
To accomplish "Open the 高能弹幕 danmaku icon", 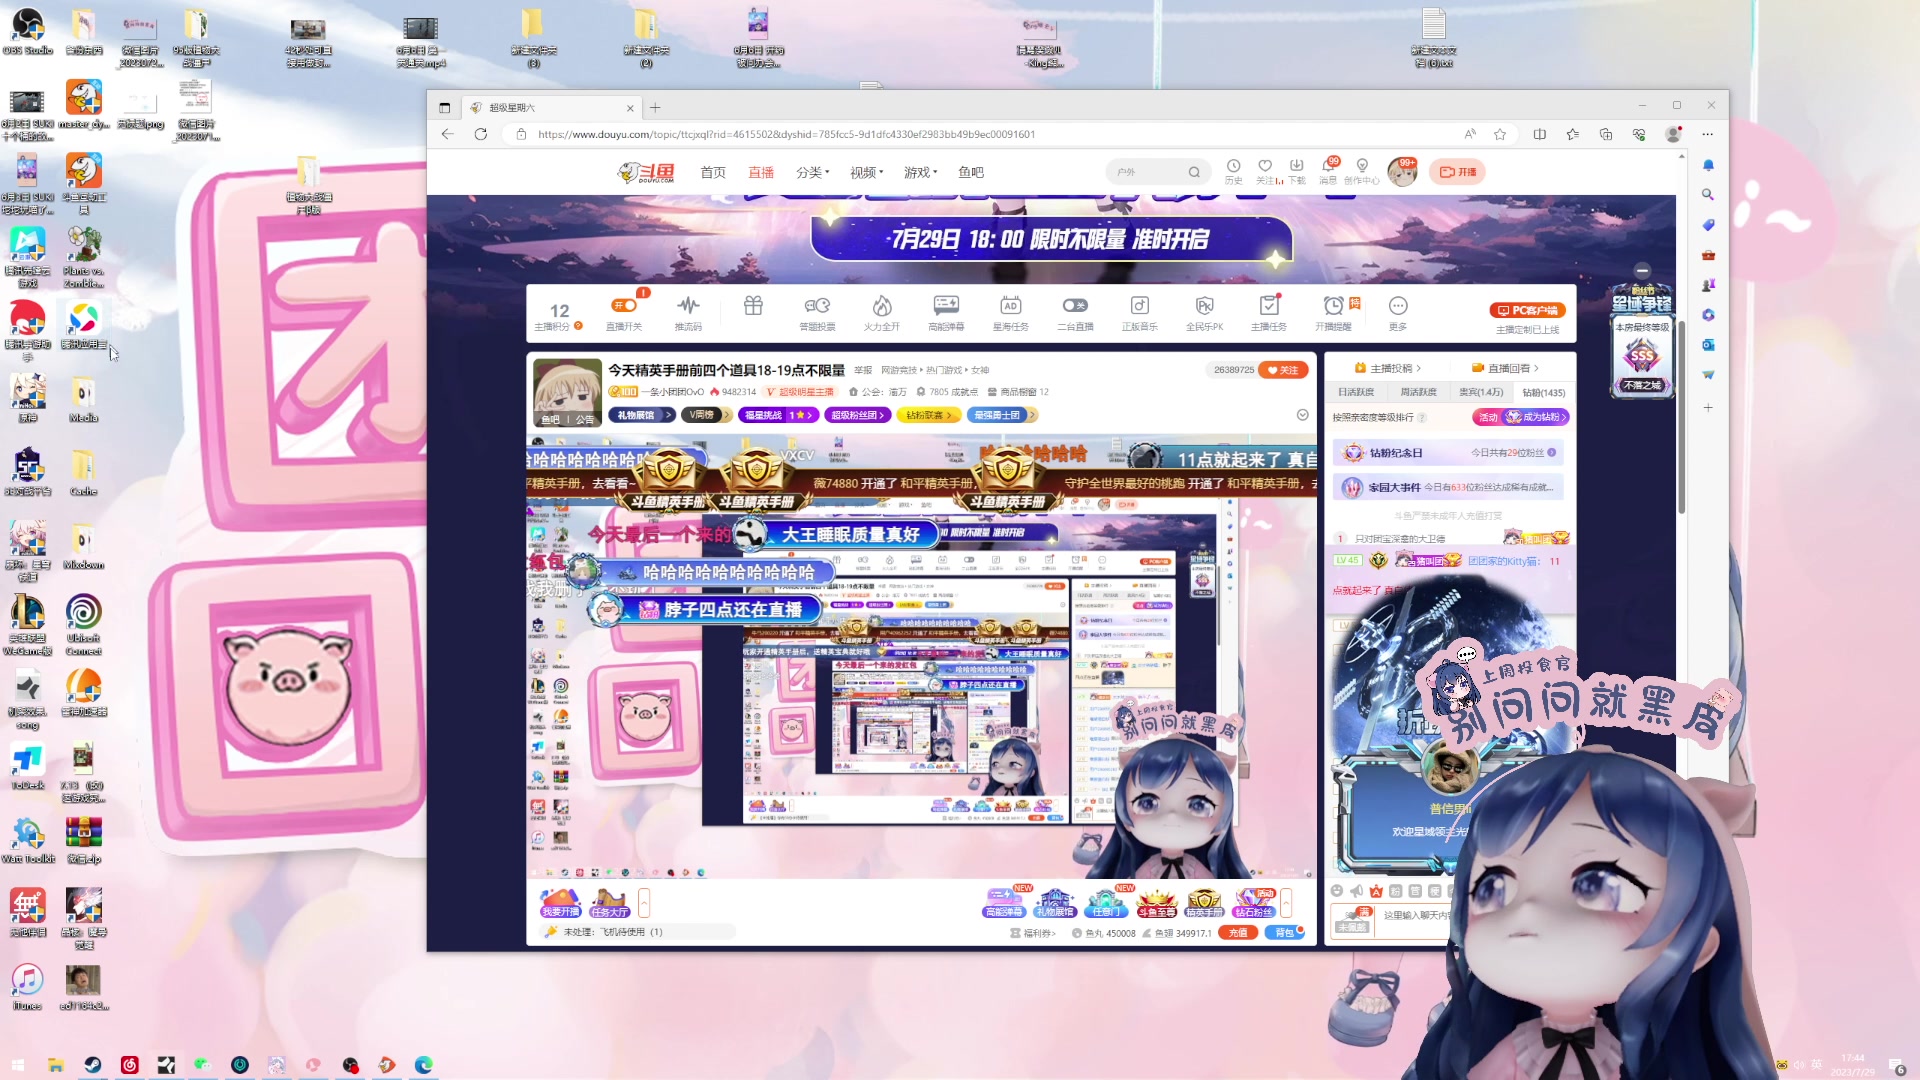I will [x=946, y=306].
